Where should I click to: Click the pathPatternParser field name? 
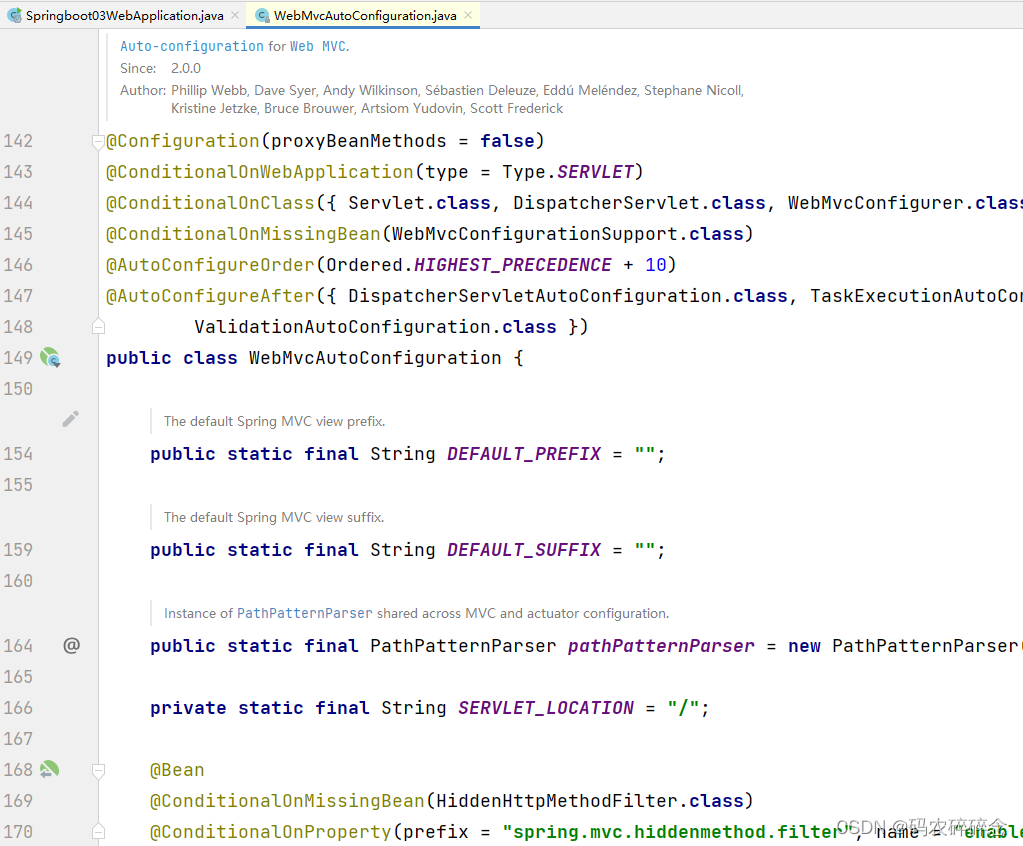661,646
